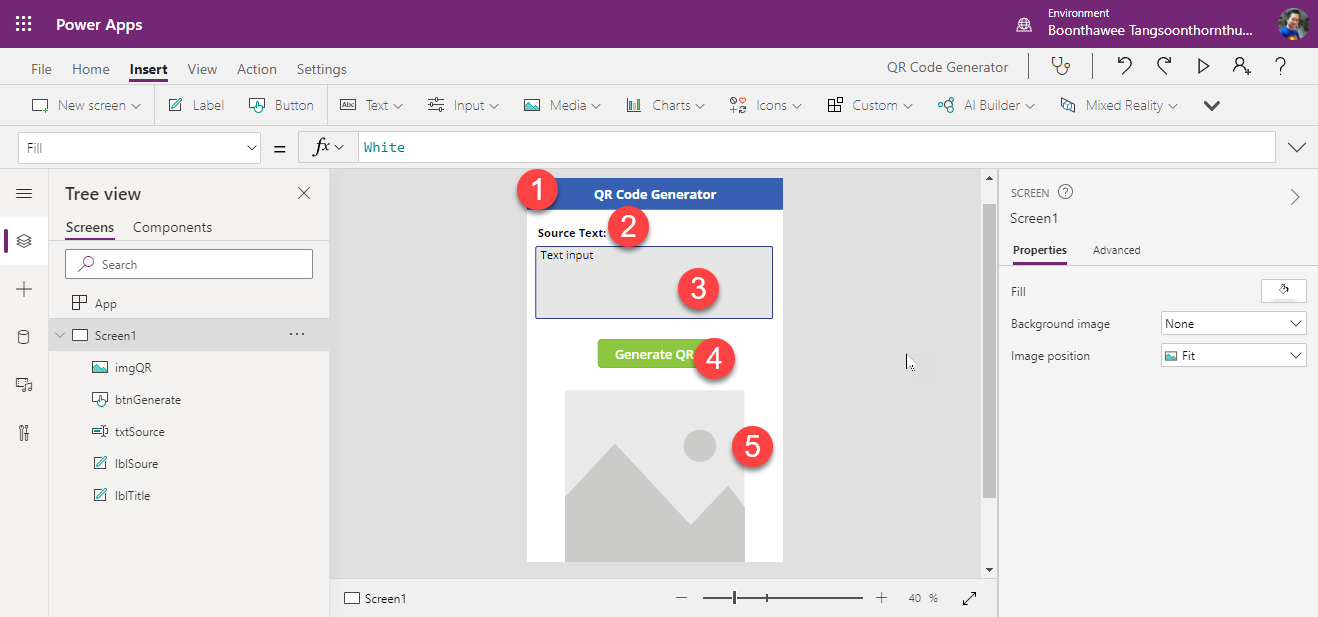Open the Home tab
The height and width of the screenshot is (617, 1318).
[x=91, y=69]
